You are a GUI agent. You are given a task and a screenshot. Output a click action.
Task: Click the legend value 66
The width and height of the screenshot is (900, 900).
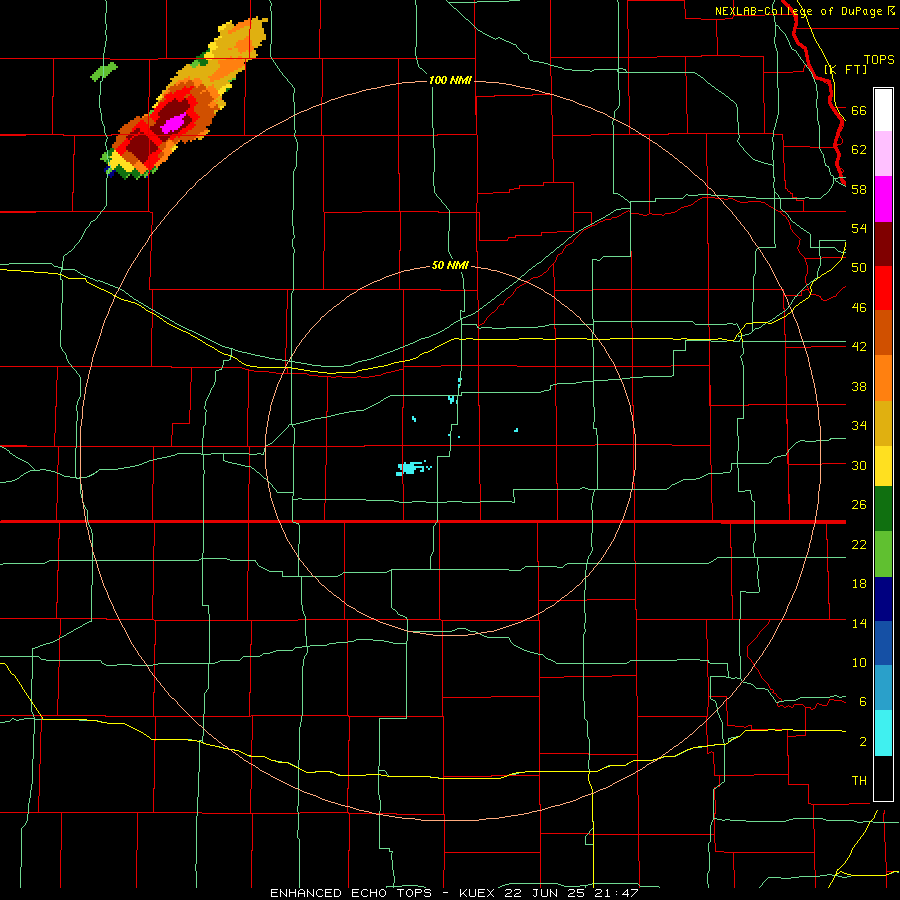859,110
